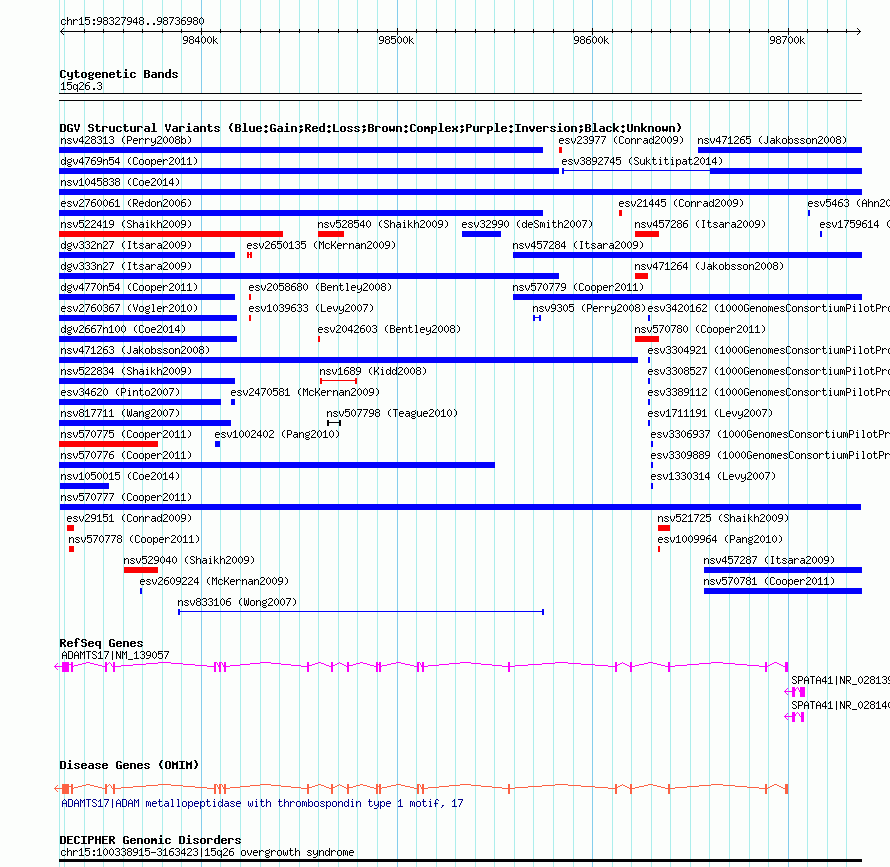Click the red bar under nsv570780 (Cooper2011)

coord(646,339)
